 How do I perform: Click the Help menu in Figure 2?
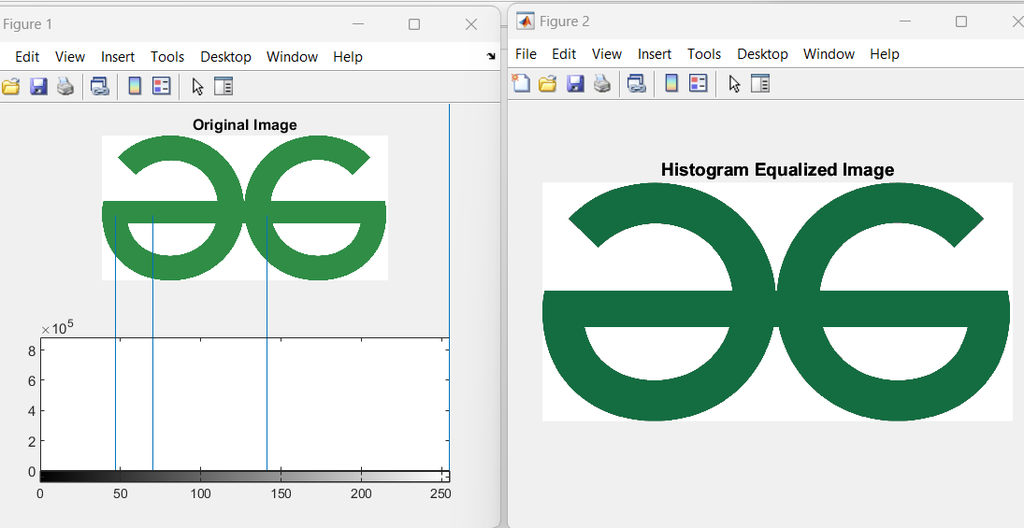(884, 54)
